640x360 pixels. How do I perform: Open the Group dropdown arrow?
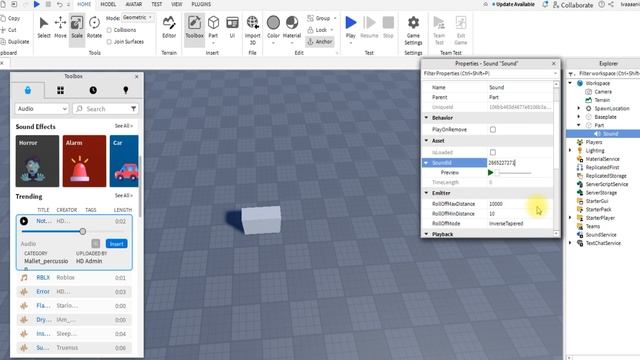(x=335, y=18)
